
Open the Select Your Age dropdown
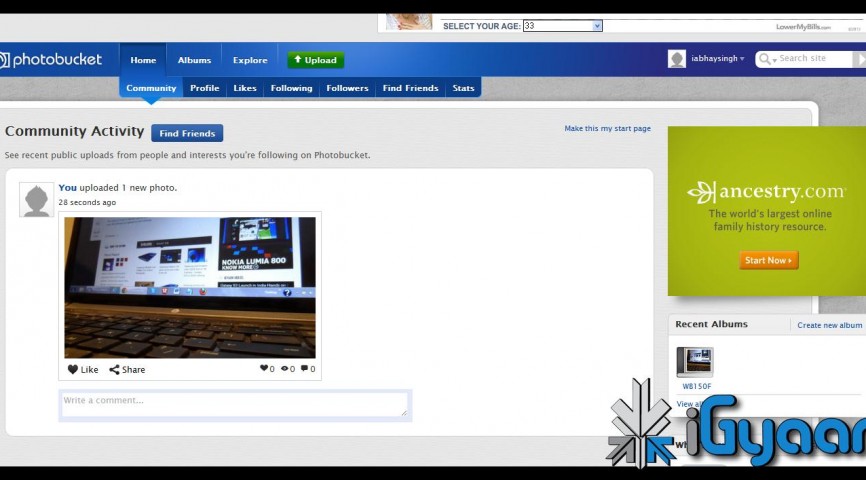point(597,26)
